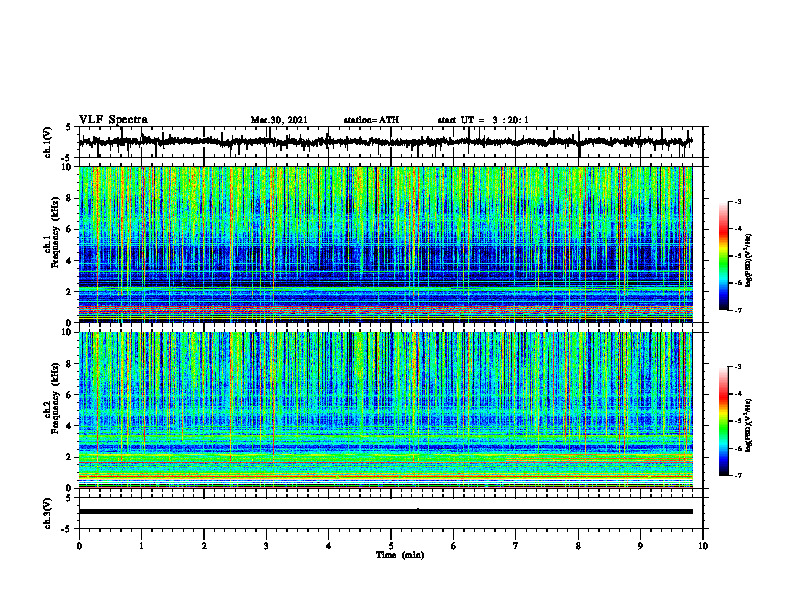Click the ch.1 colorbar "-3" tick value
Screen dimensions: 792x612
coord(738,202)
